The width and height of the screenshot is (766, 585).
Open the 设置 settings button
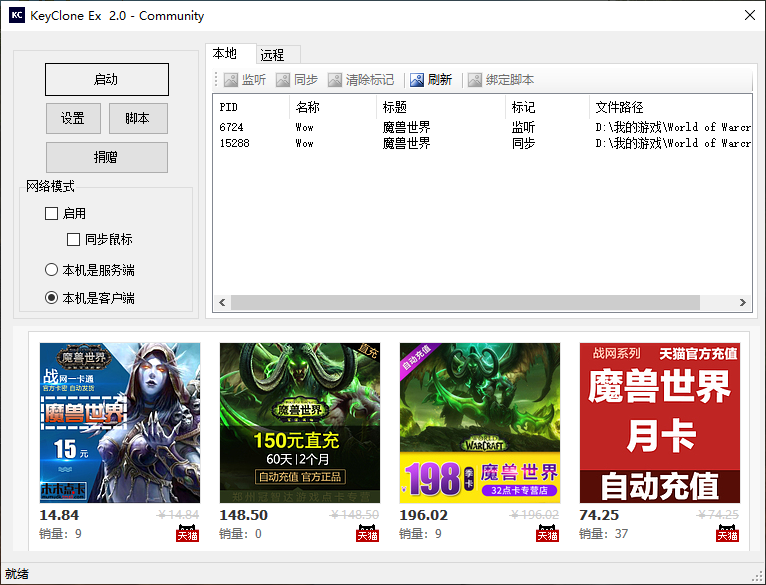click(73, 118)
